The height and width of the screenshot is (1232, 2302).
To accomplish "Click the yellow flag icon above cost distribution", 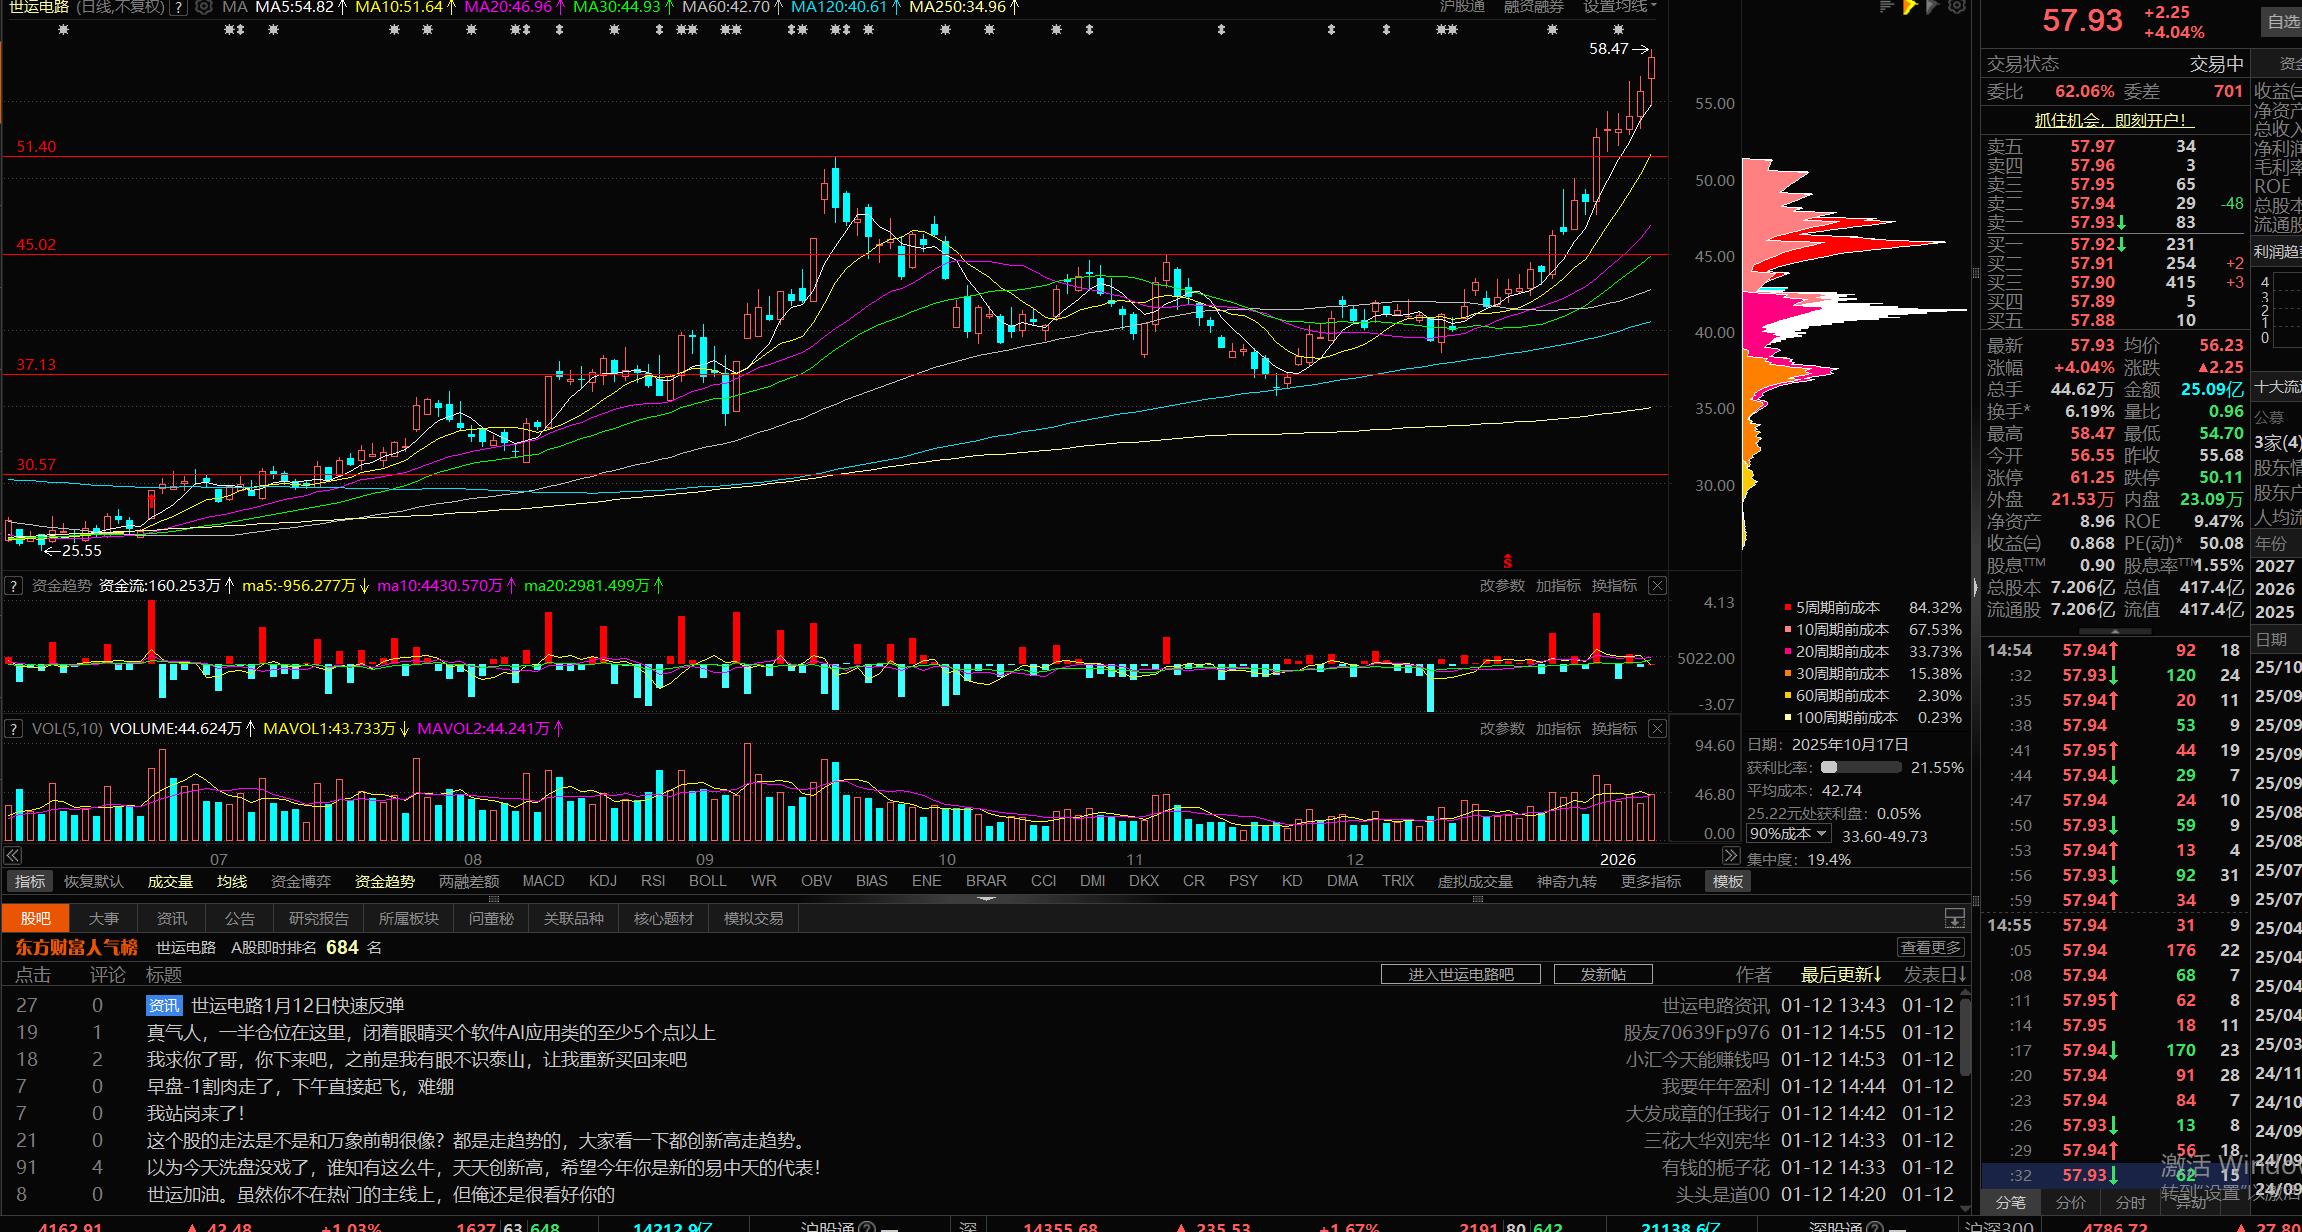I will 1909,7.
